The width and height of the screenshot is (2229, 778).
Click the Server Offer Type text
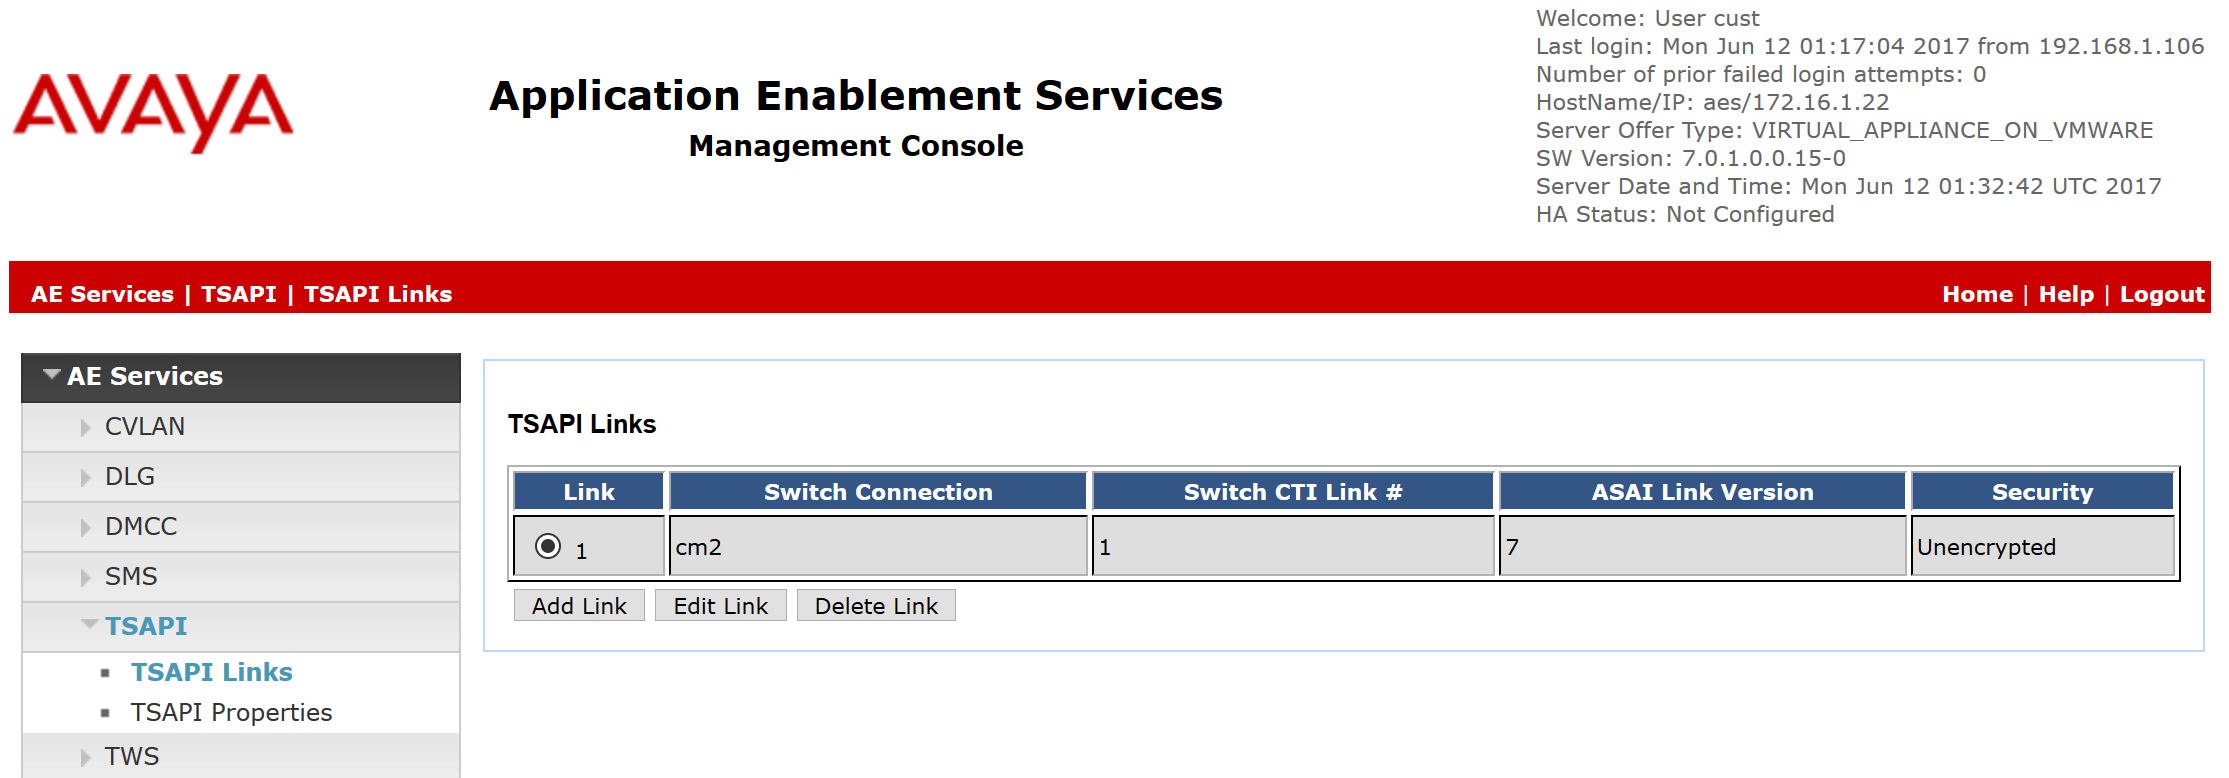1845,130
